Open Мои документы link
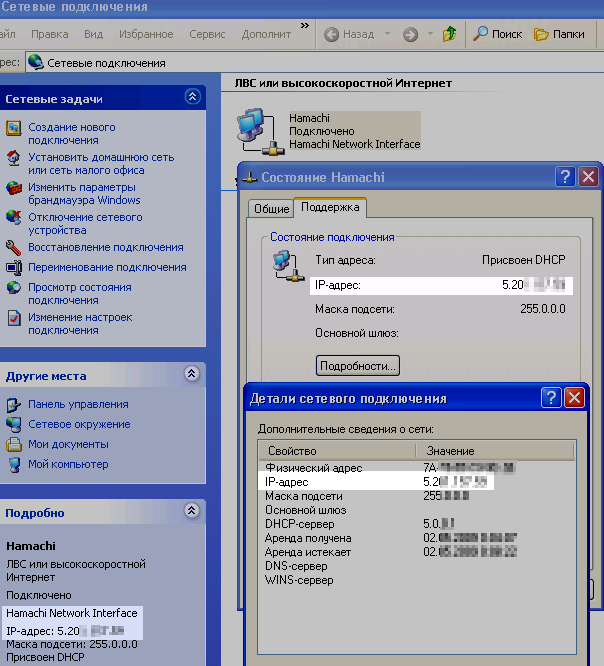The height and width of the screenshot is (666, 604). tap(68, 444)
